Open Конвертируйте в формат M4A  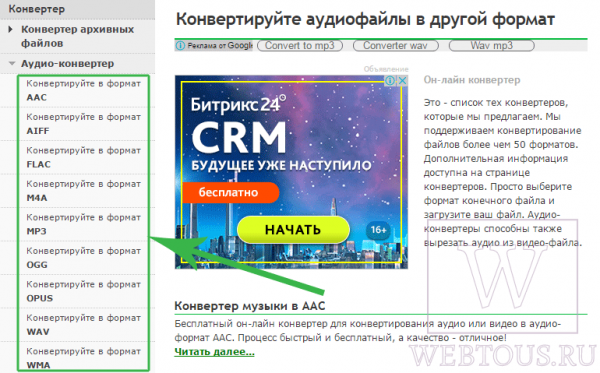click(83, 191)
